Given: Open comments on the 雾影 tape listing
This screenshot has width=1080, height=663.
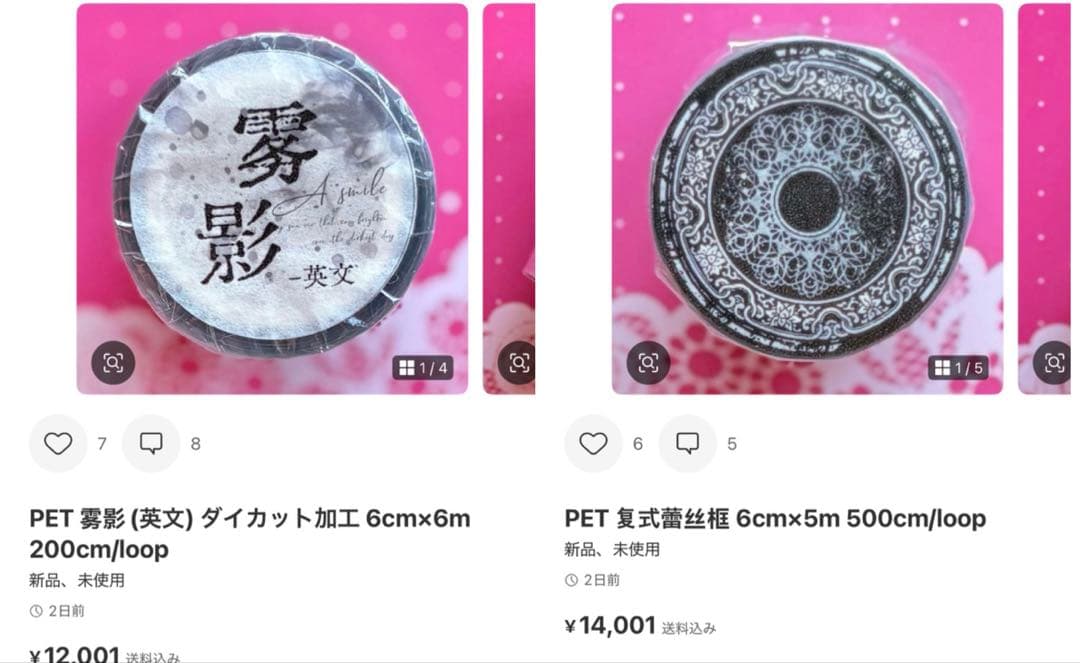Looking at the screenshot, I should (x=151, y=443).
